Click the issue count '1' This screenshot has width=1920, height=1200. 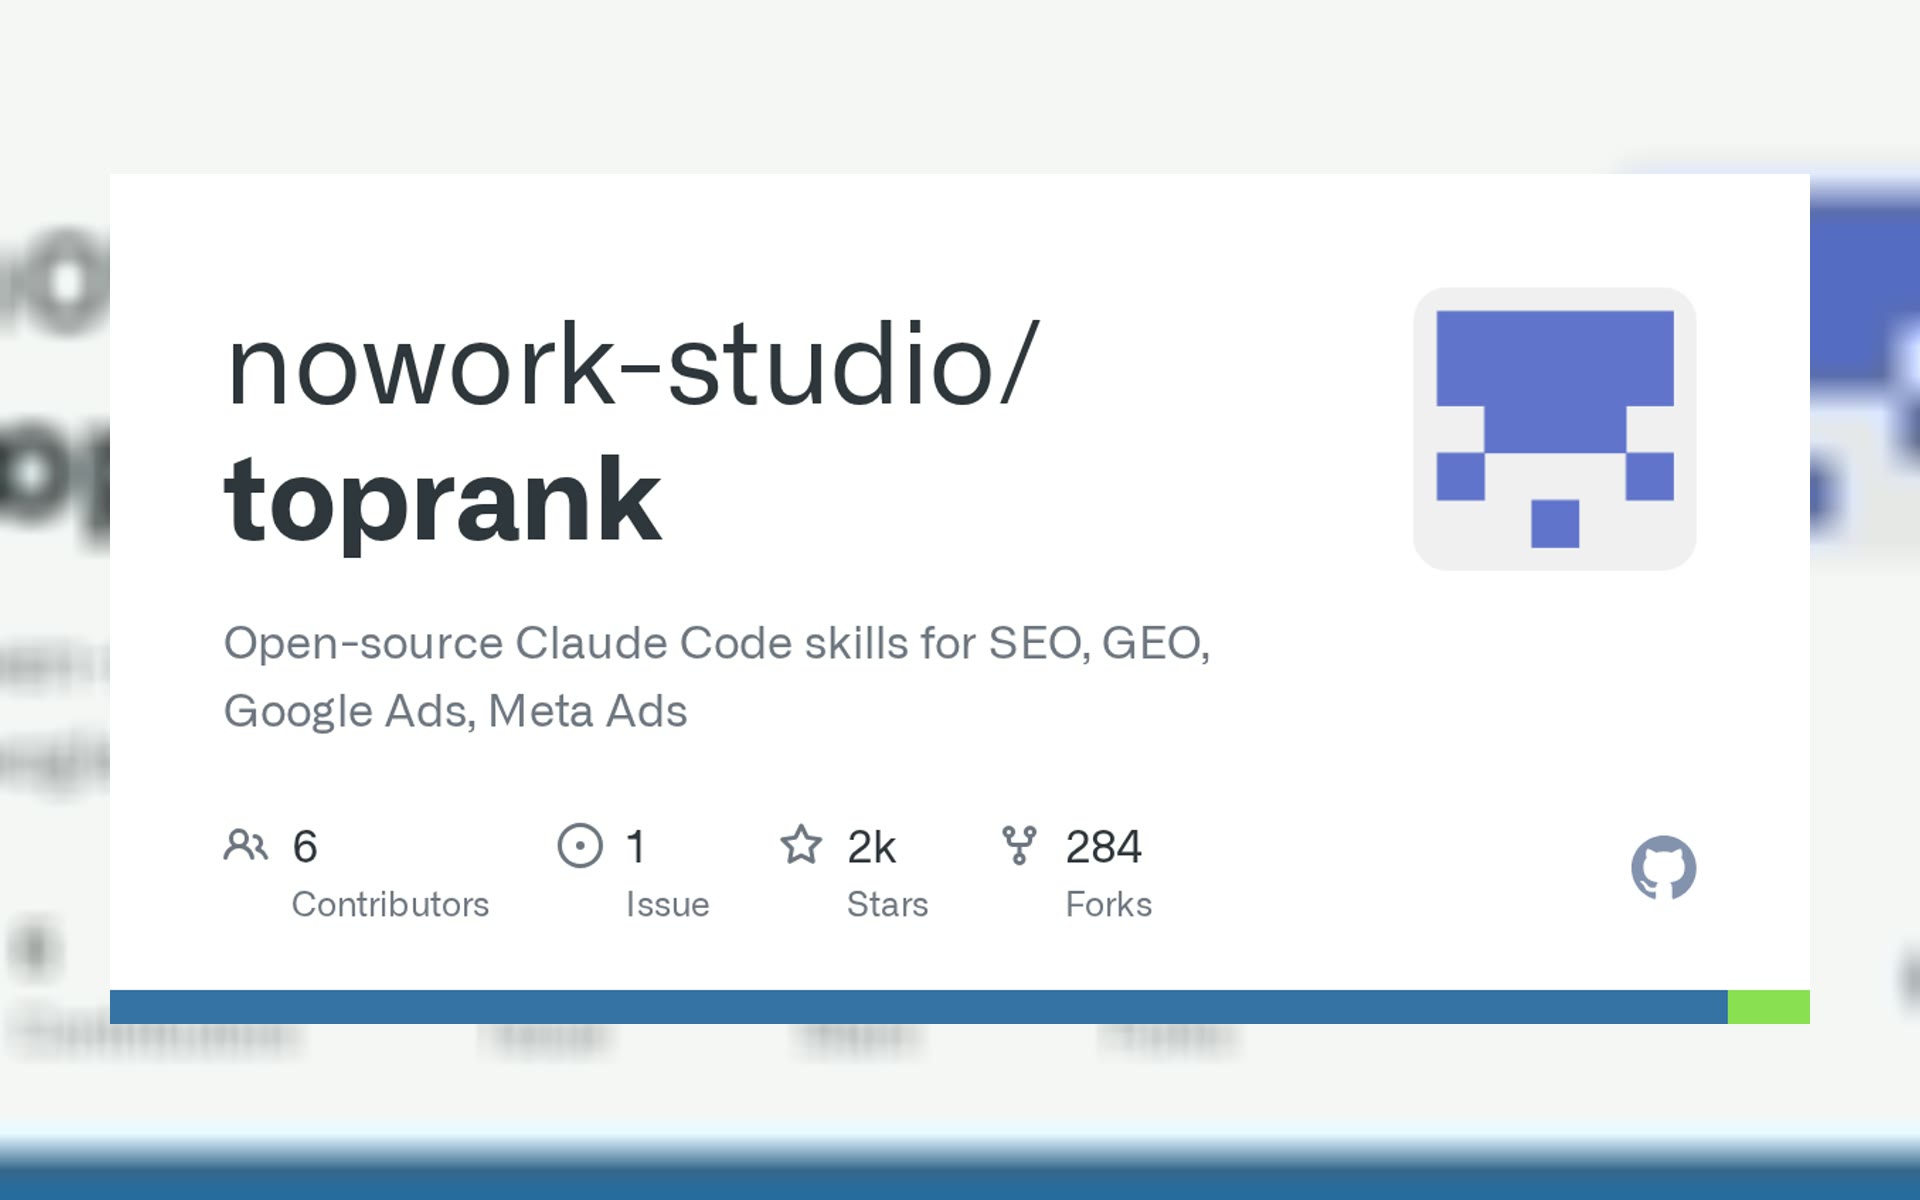pyautogui.click(x=635, y=847)
